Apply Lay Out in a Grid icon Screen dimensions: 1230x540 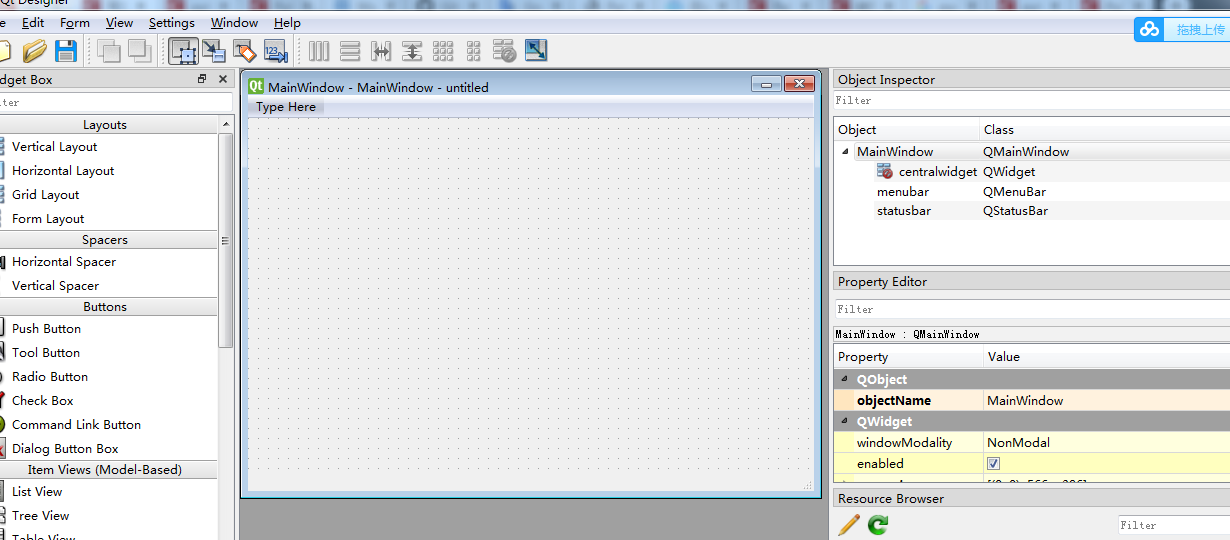pyautogui.click(x=443, y=51)
